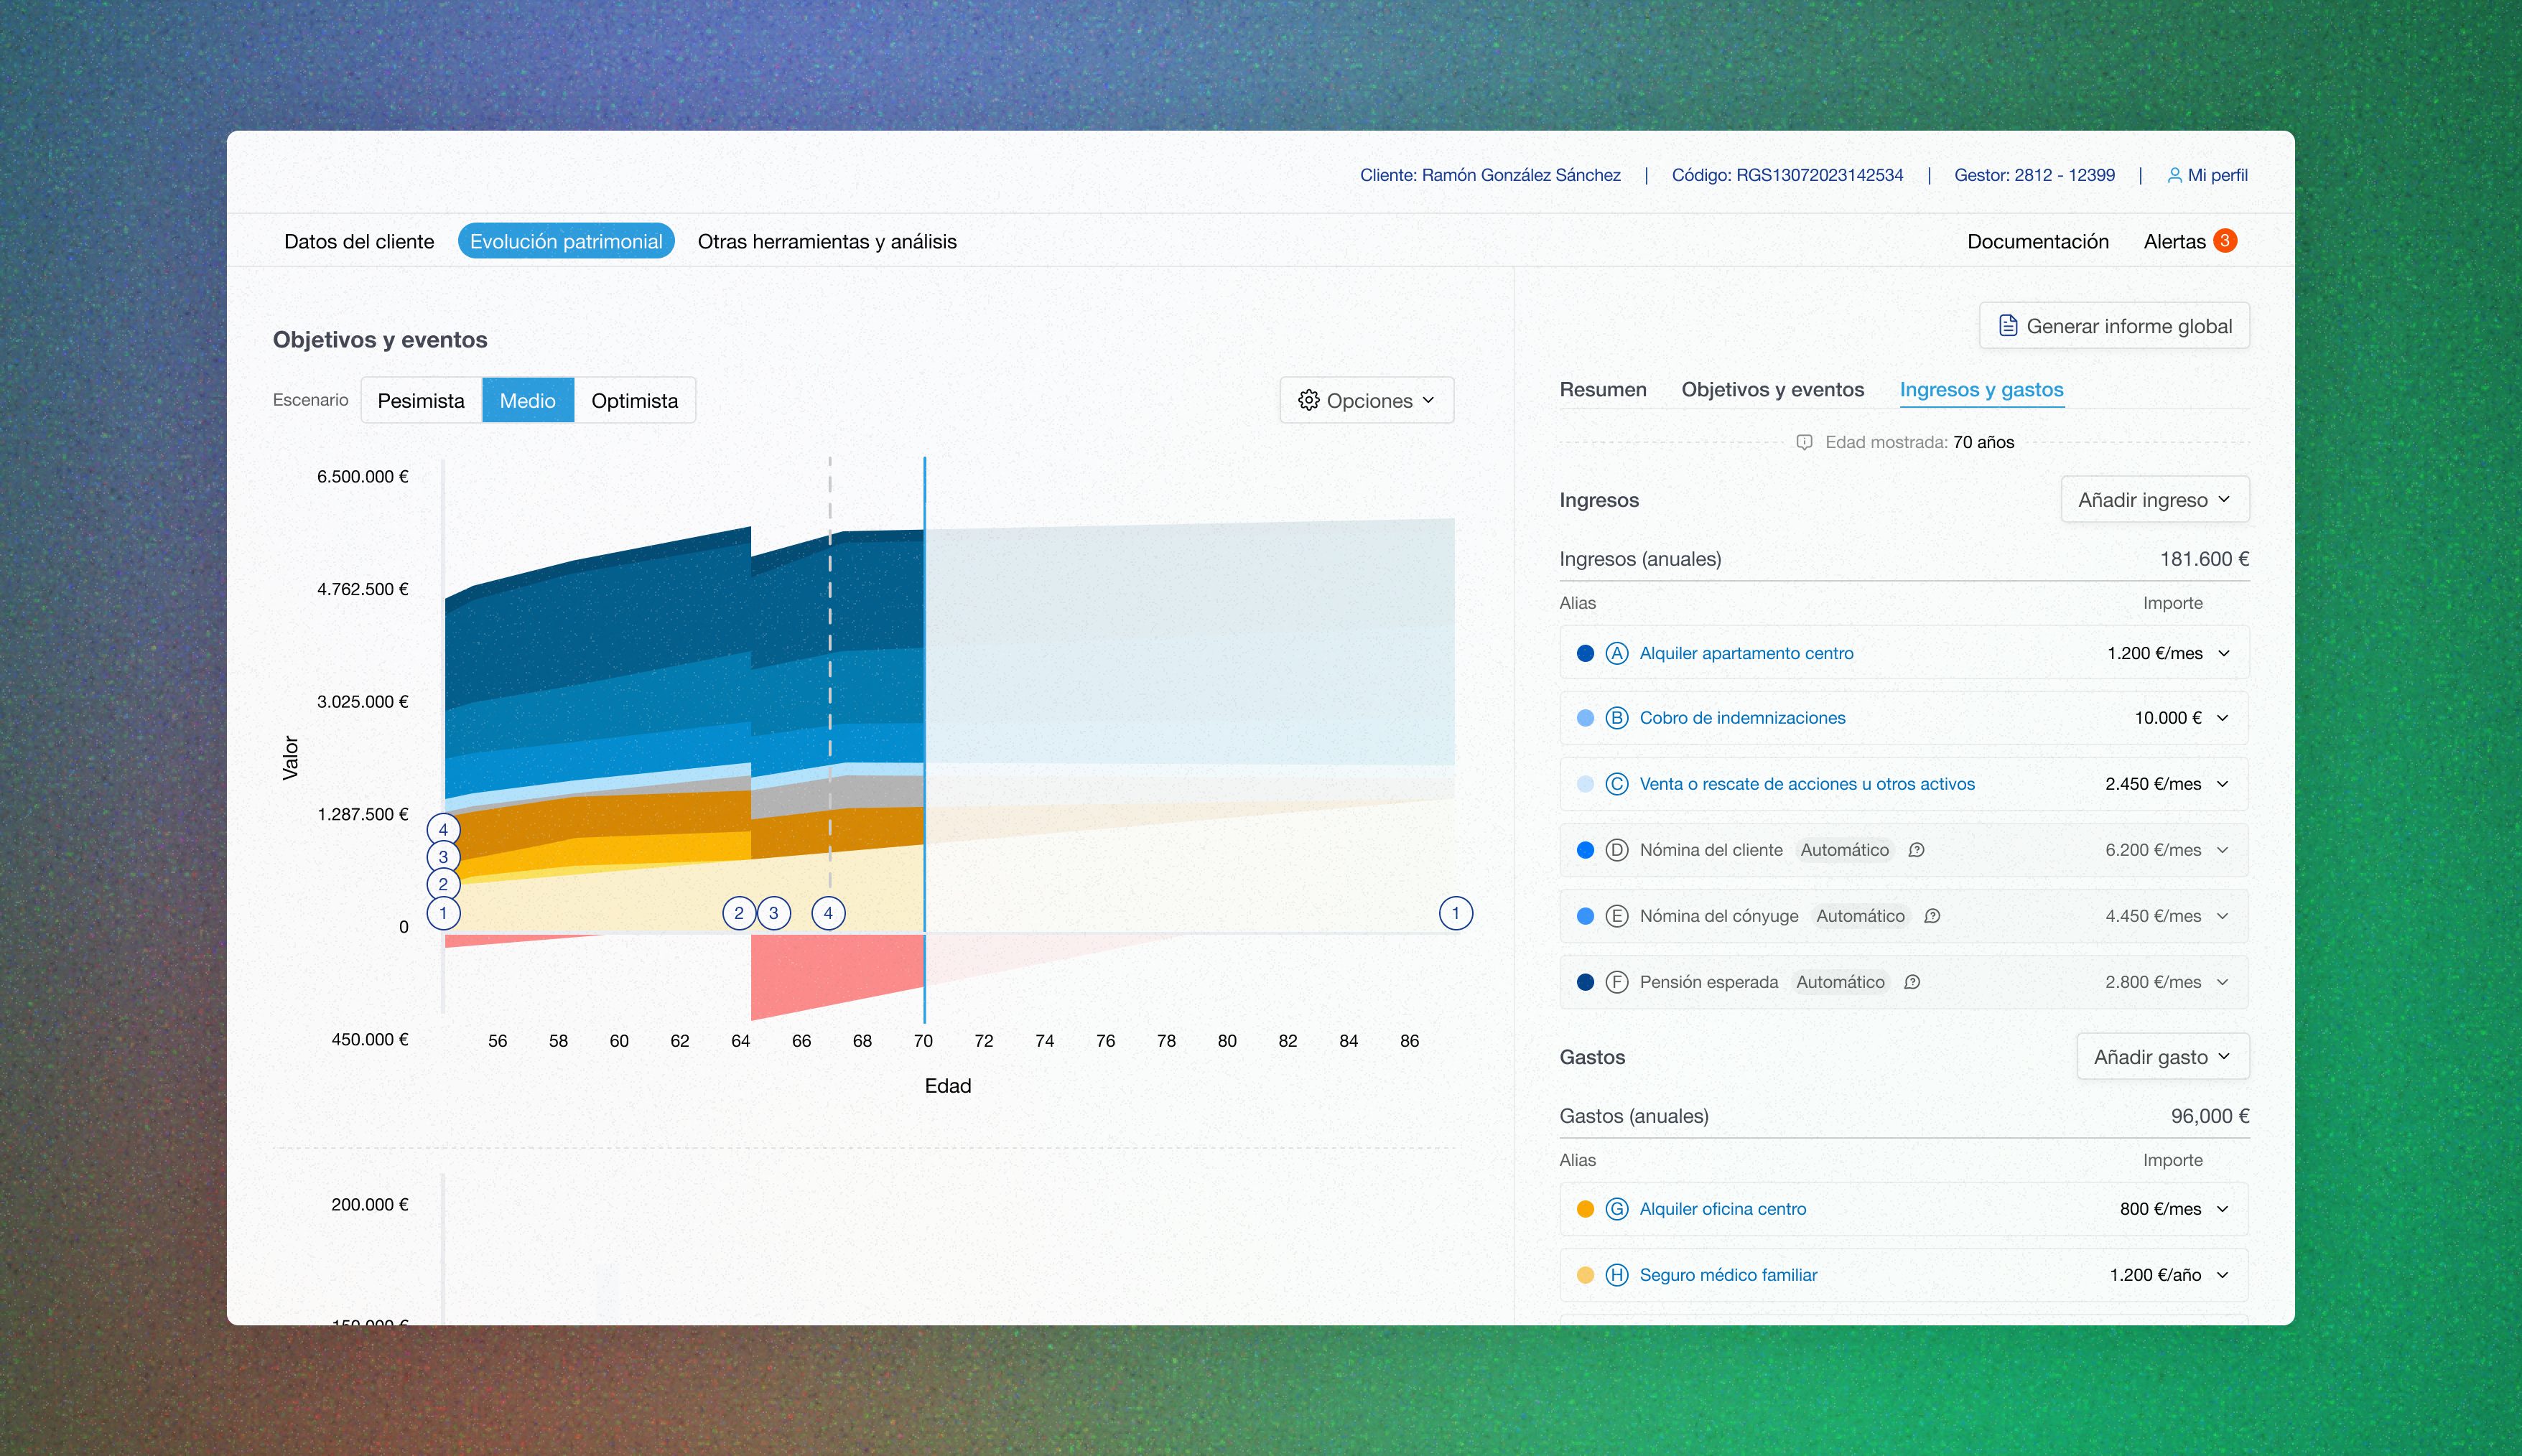The width and height of the screenshot is (2522, 1456).
Task: Click the circled letter A icon
Action: [x=1616, y=653]
